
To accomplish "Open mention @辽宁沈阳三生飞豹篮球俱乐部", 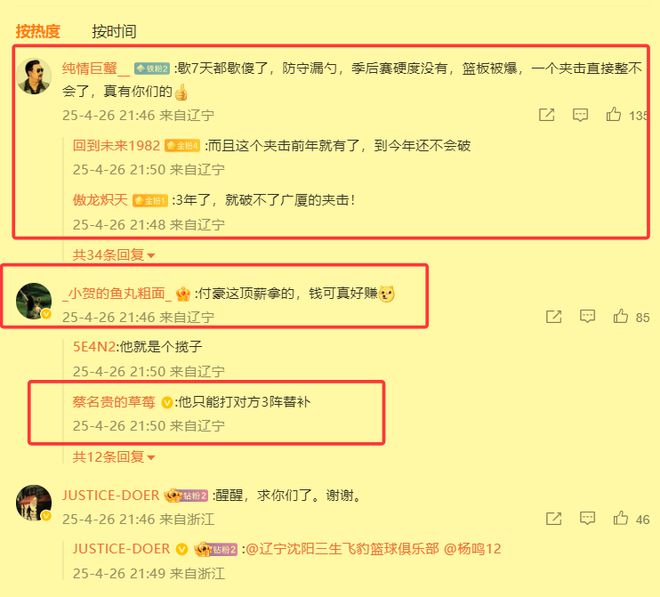I will click(x=342, y=549).
